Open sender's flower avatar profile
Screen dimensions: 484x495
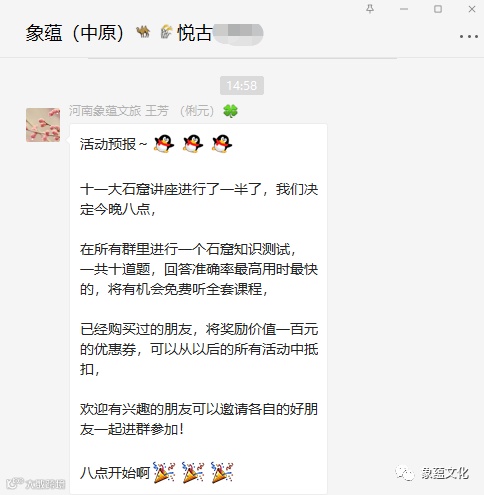43,125
